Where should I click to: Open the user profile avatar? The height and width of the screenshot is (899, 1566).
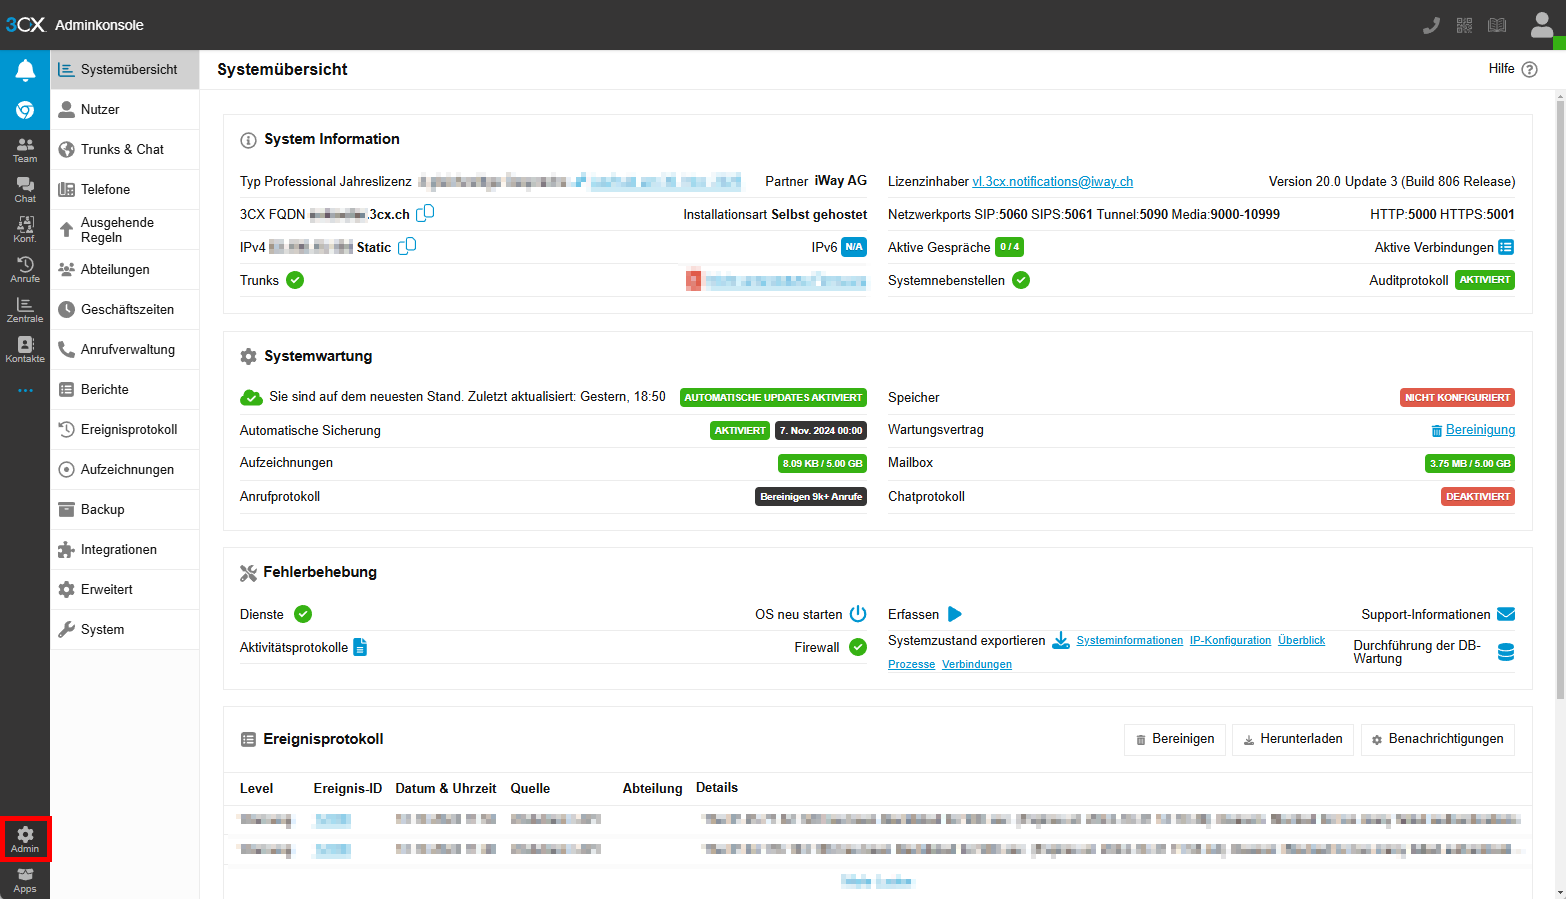click(1542, 25)
